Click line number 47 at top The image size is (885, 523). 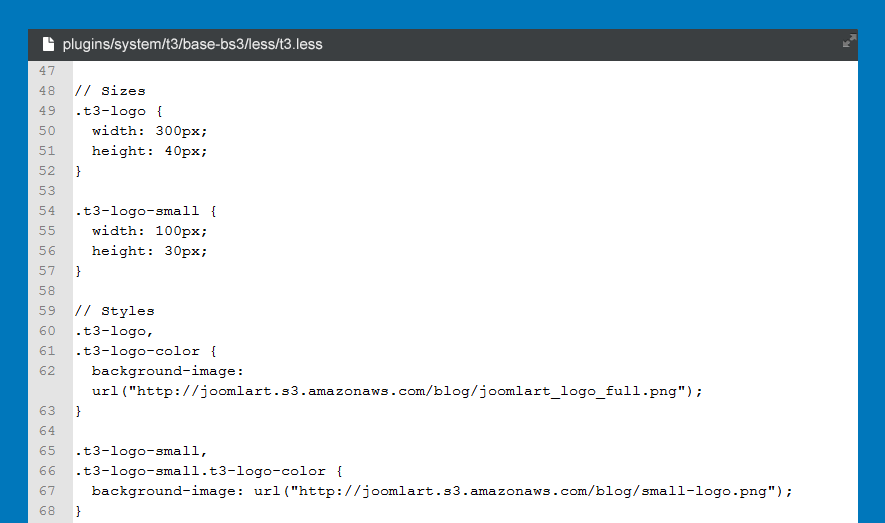click(x=47, y=71)
